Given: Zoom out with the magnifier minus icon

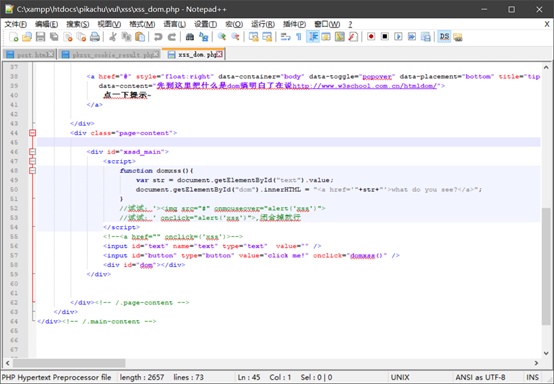Looking at the screenshot, I should tap(235, 37).
